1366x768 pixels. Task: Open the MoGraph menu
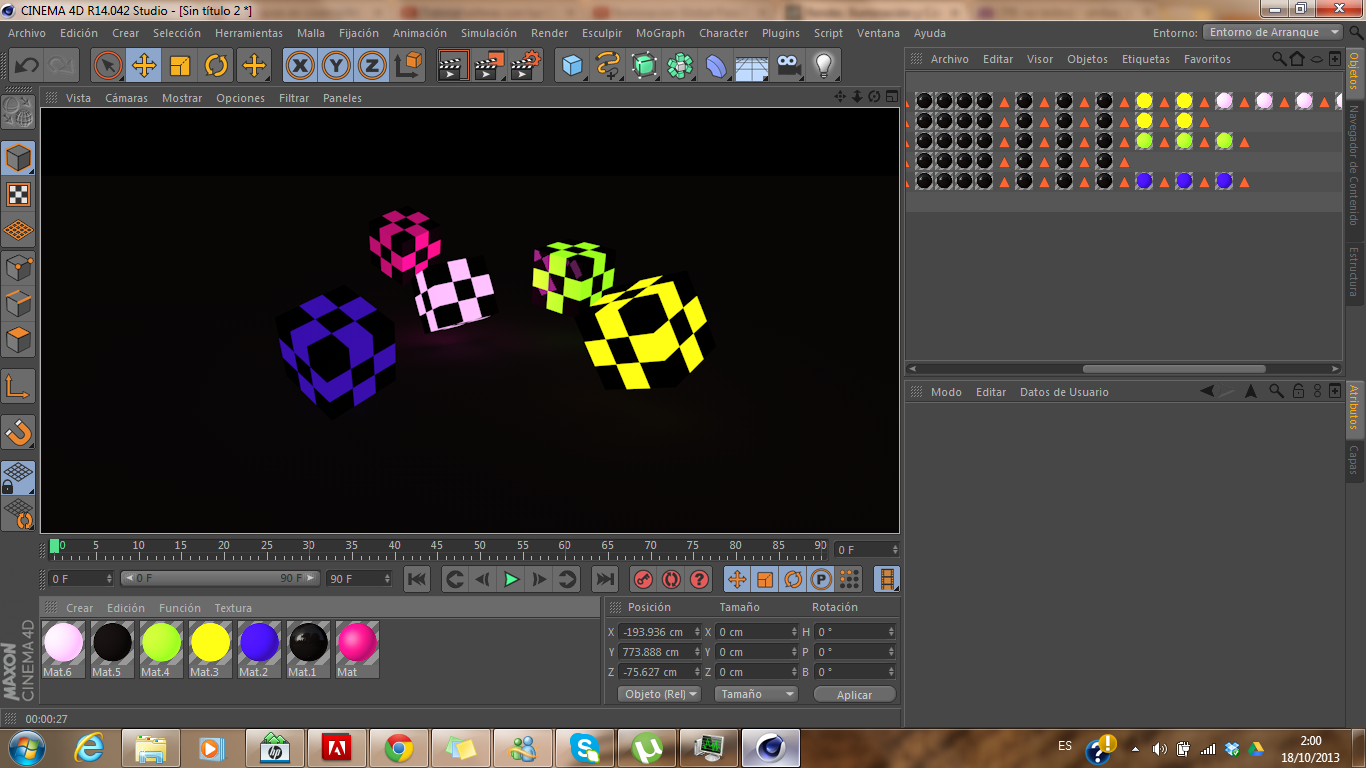[x=660, y=33]
